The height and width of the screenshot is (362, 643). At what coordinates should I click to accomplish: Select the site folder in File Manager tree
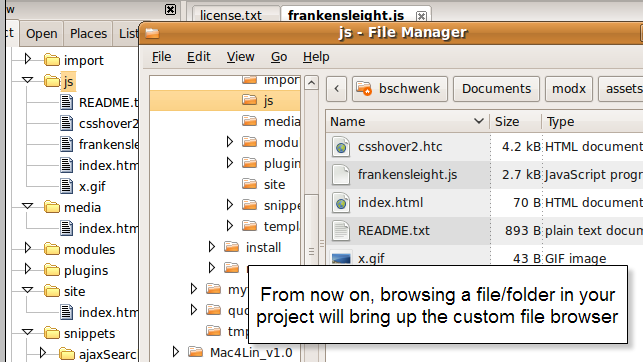tap(264, 184)
